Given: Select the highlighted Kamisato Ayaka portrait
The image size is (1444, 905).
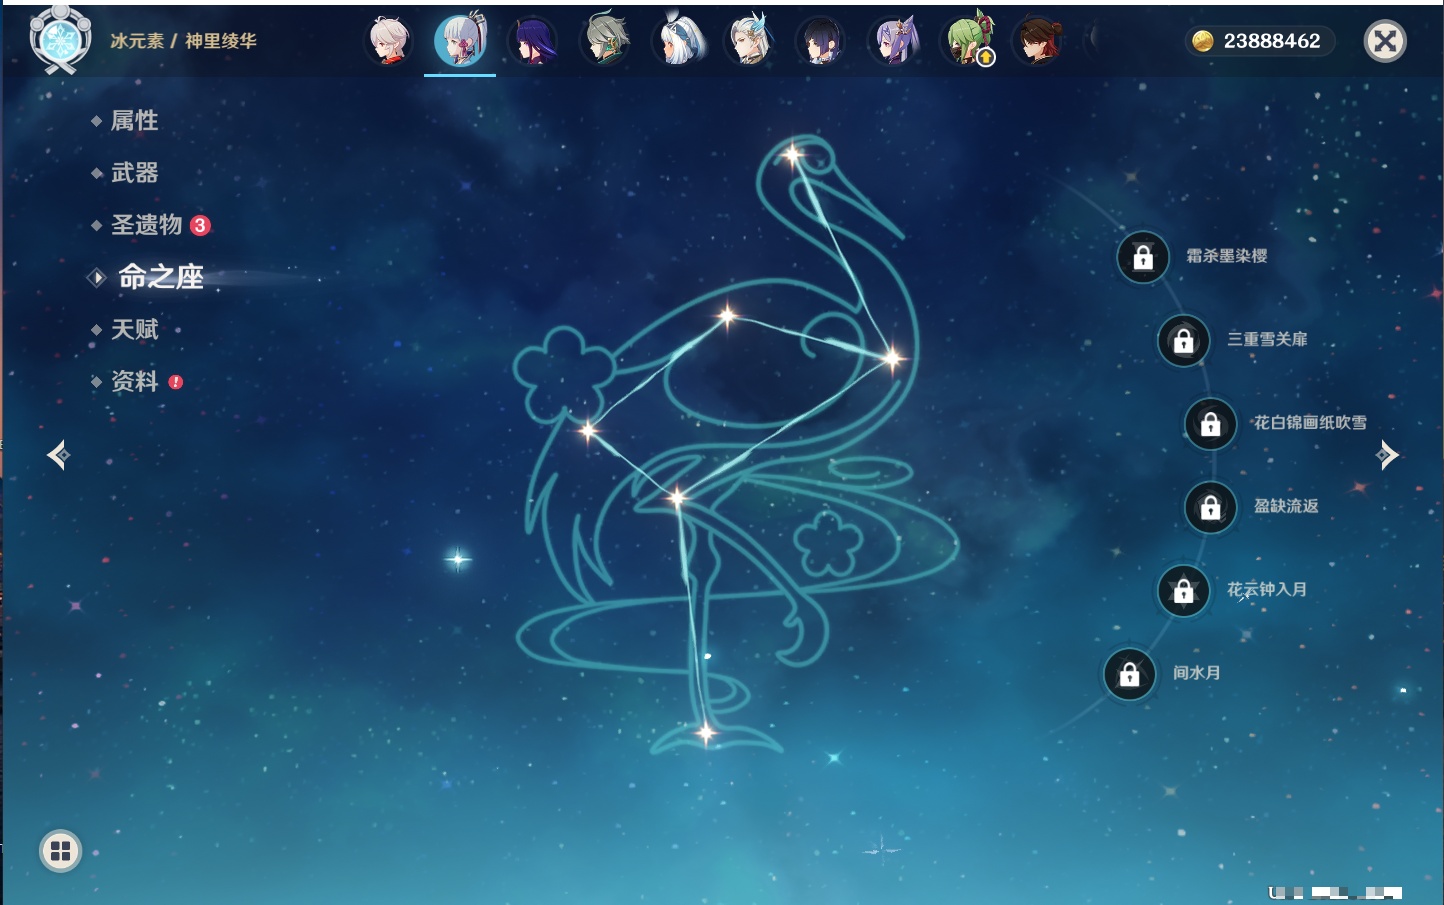Looking at the screenshot, I should point(460,41).
